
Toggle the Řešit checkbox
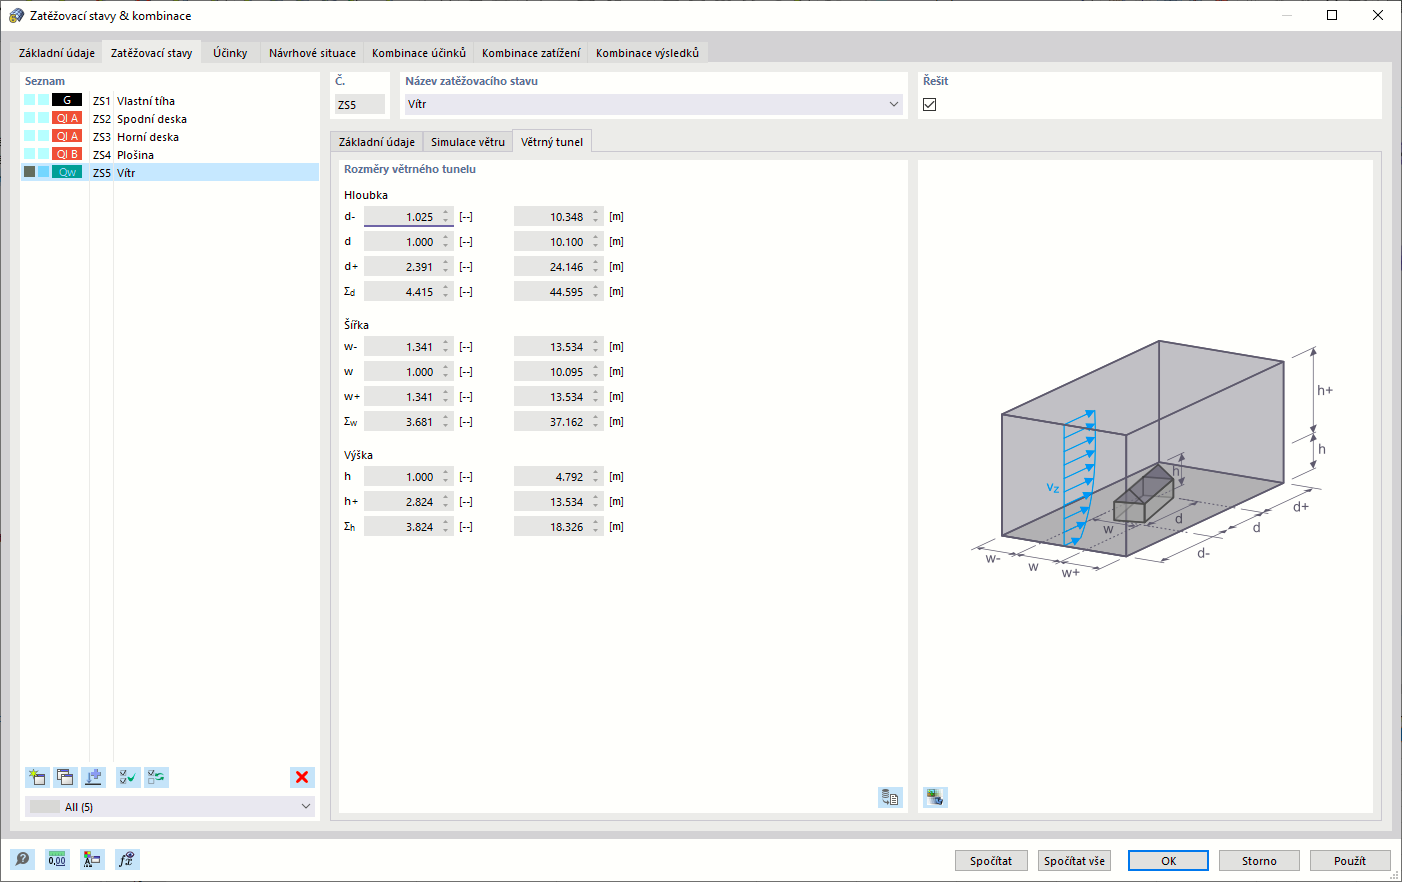(930, 104)
